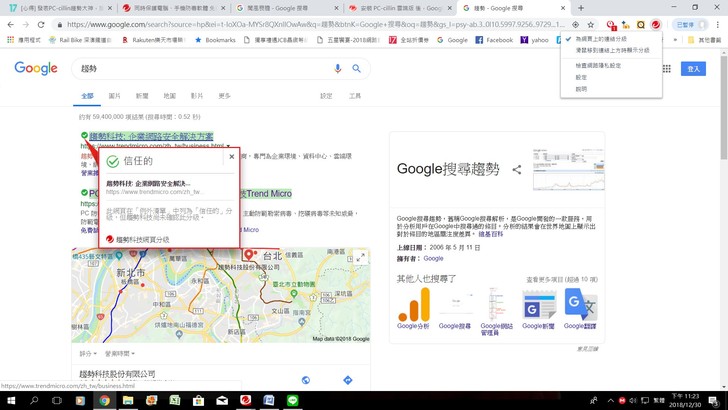The image size is (728, 410).
Task: Click the blue '登入' sign-in button
Action: pyautogui.click(x=694, y=68)
